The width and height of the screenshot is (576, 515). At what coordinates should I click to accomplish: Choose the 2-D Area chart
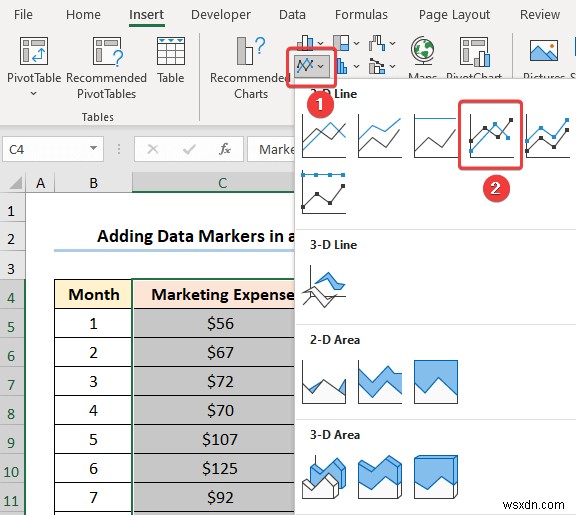click(x=324, y=382)
